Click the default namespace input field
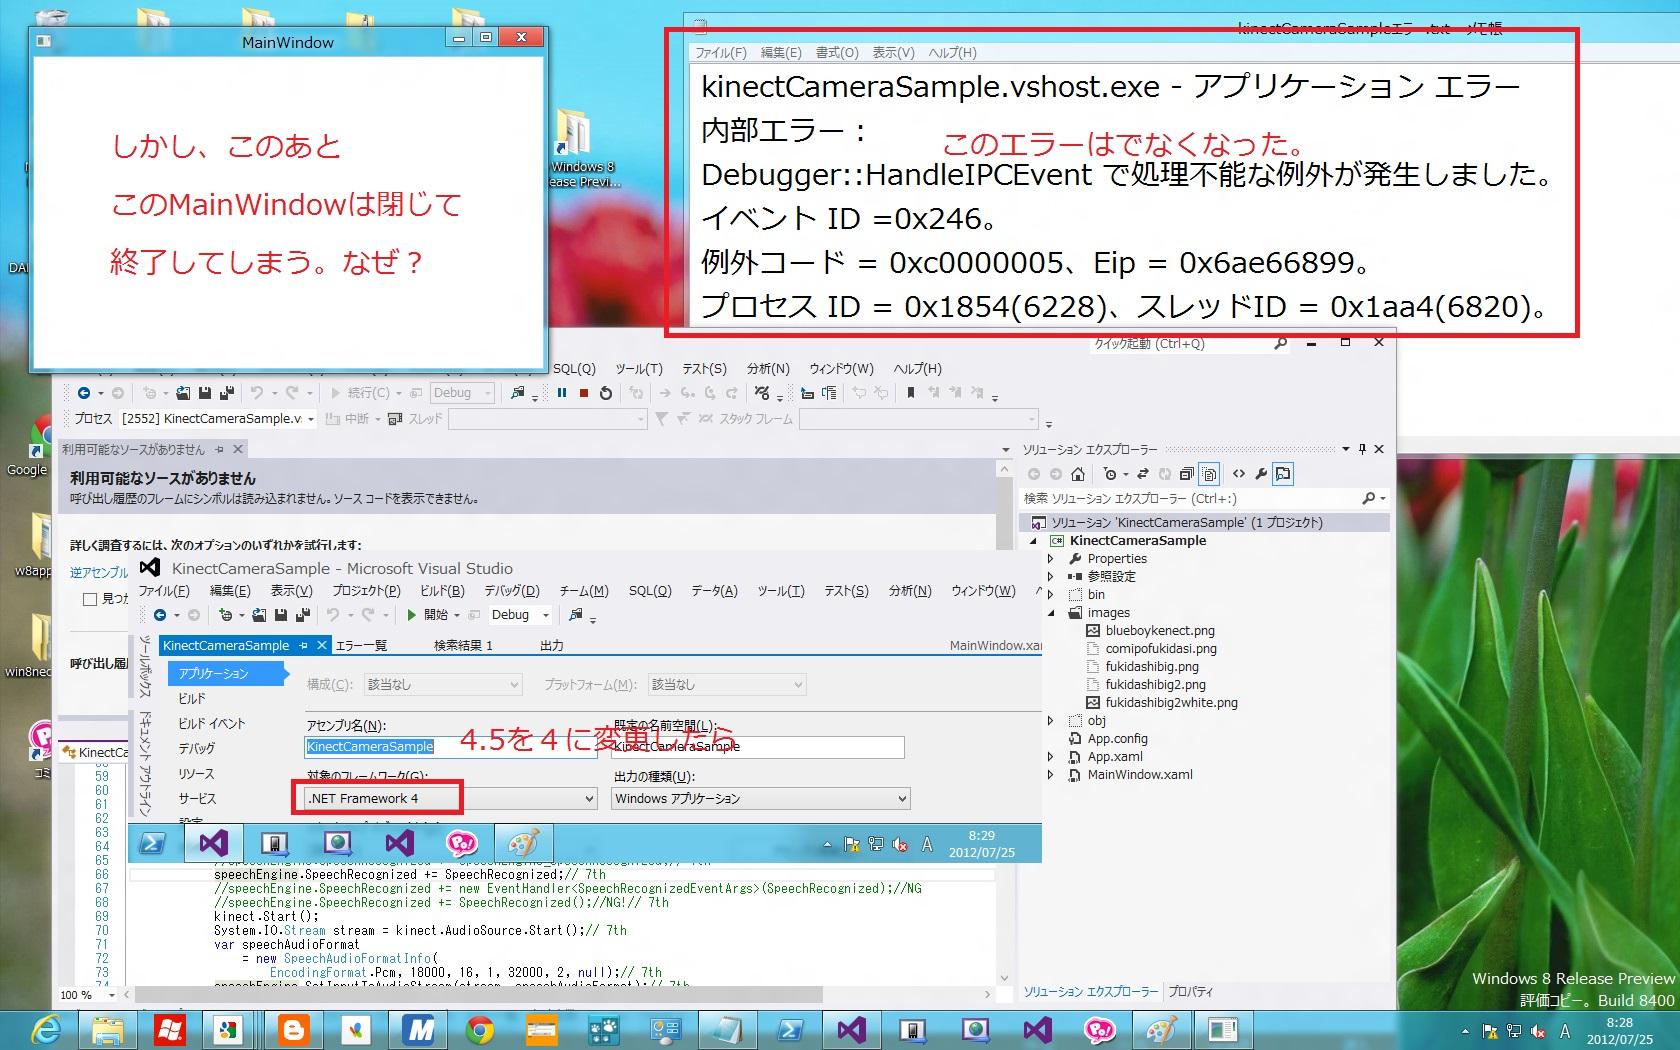Screen dimensions: 1680x1050 click(758, 746)
